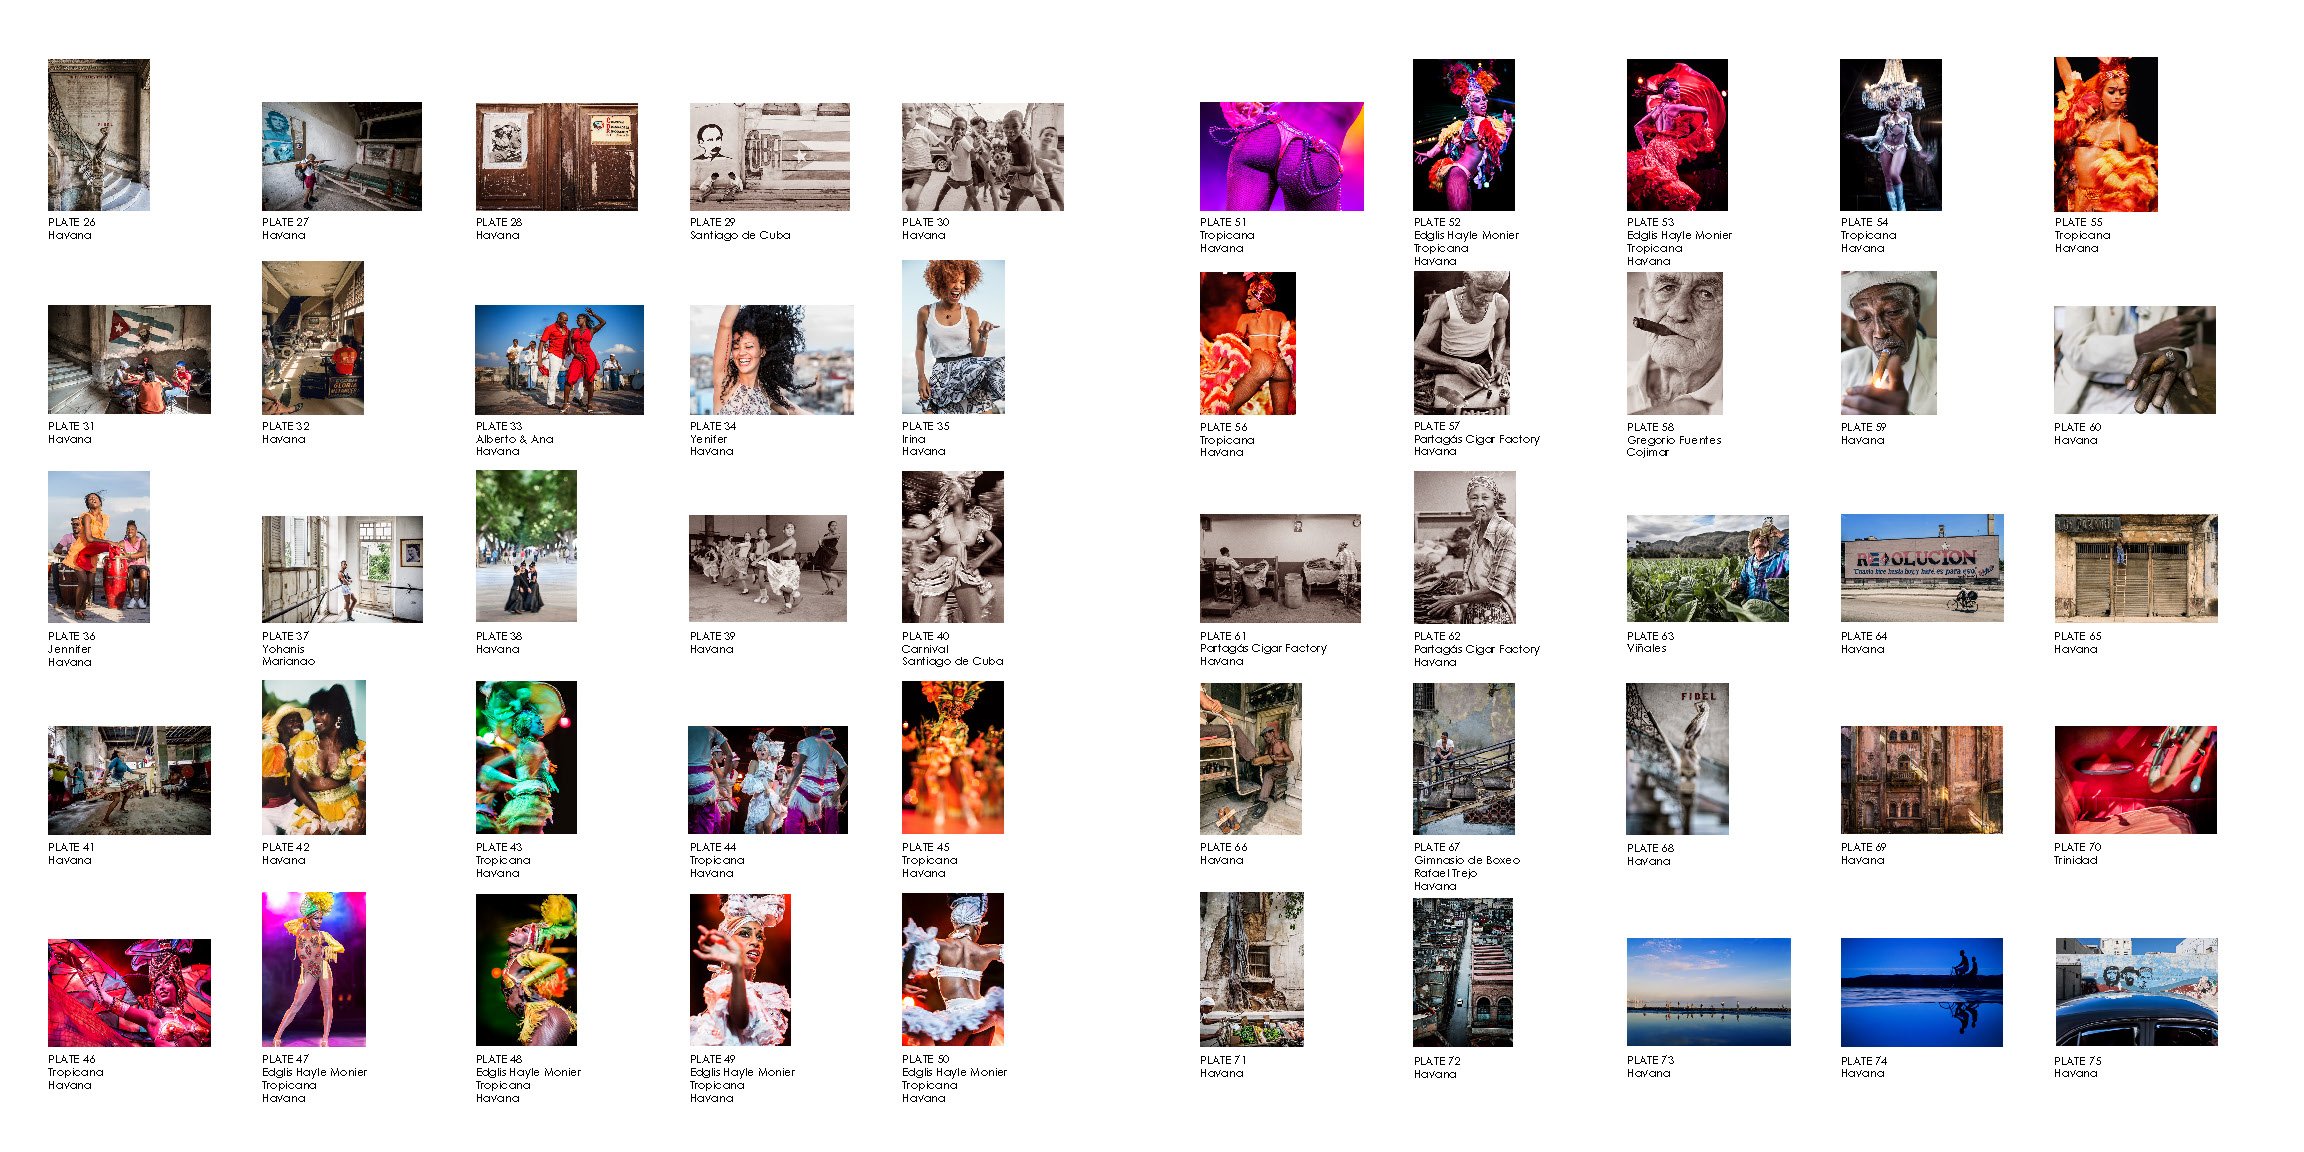2304x1152 pixels.
Task: Select the Plate 59 man lighting cigar photo
Action: pyautogui.click(x=1889, y=343)
